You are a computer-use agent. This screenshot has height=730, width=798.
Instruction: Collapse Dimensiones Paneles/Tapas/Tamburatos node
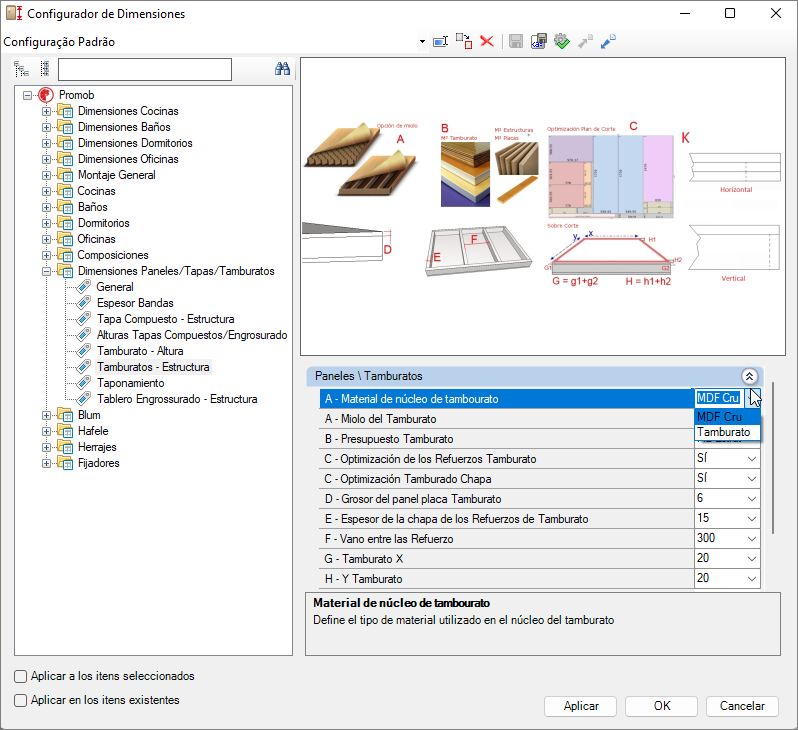(x=46, y=271)
